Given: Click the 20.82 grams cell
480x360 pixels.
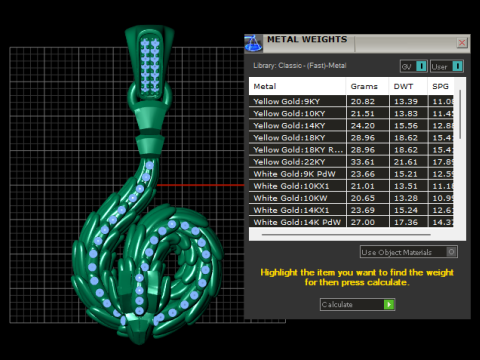Looking at the screenshot, I should 367,101.
